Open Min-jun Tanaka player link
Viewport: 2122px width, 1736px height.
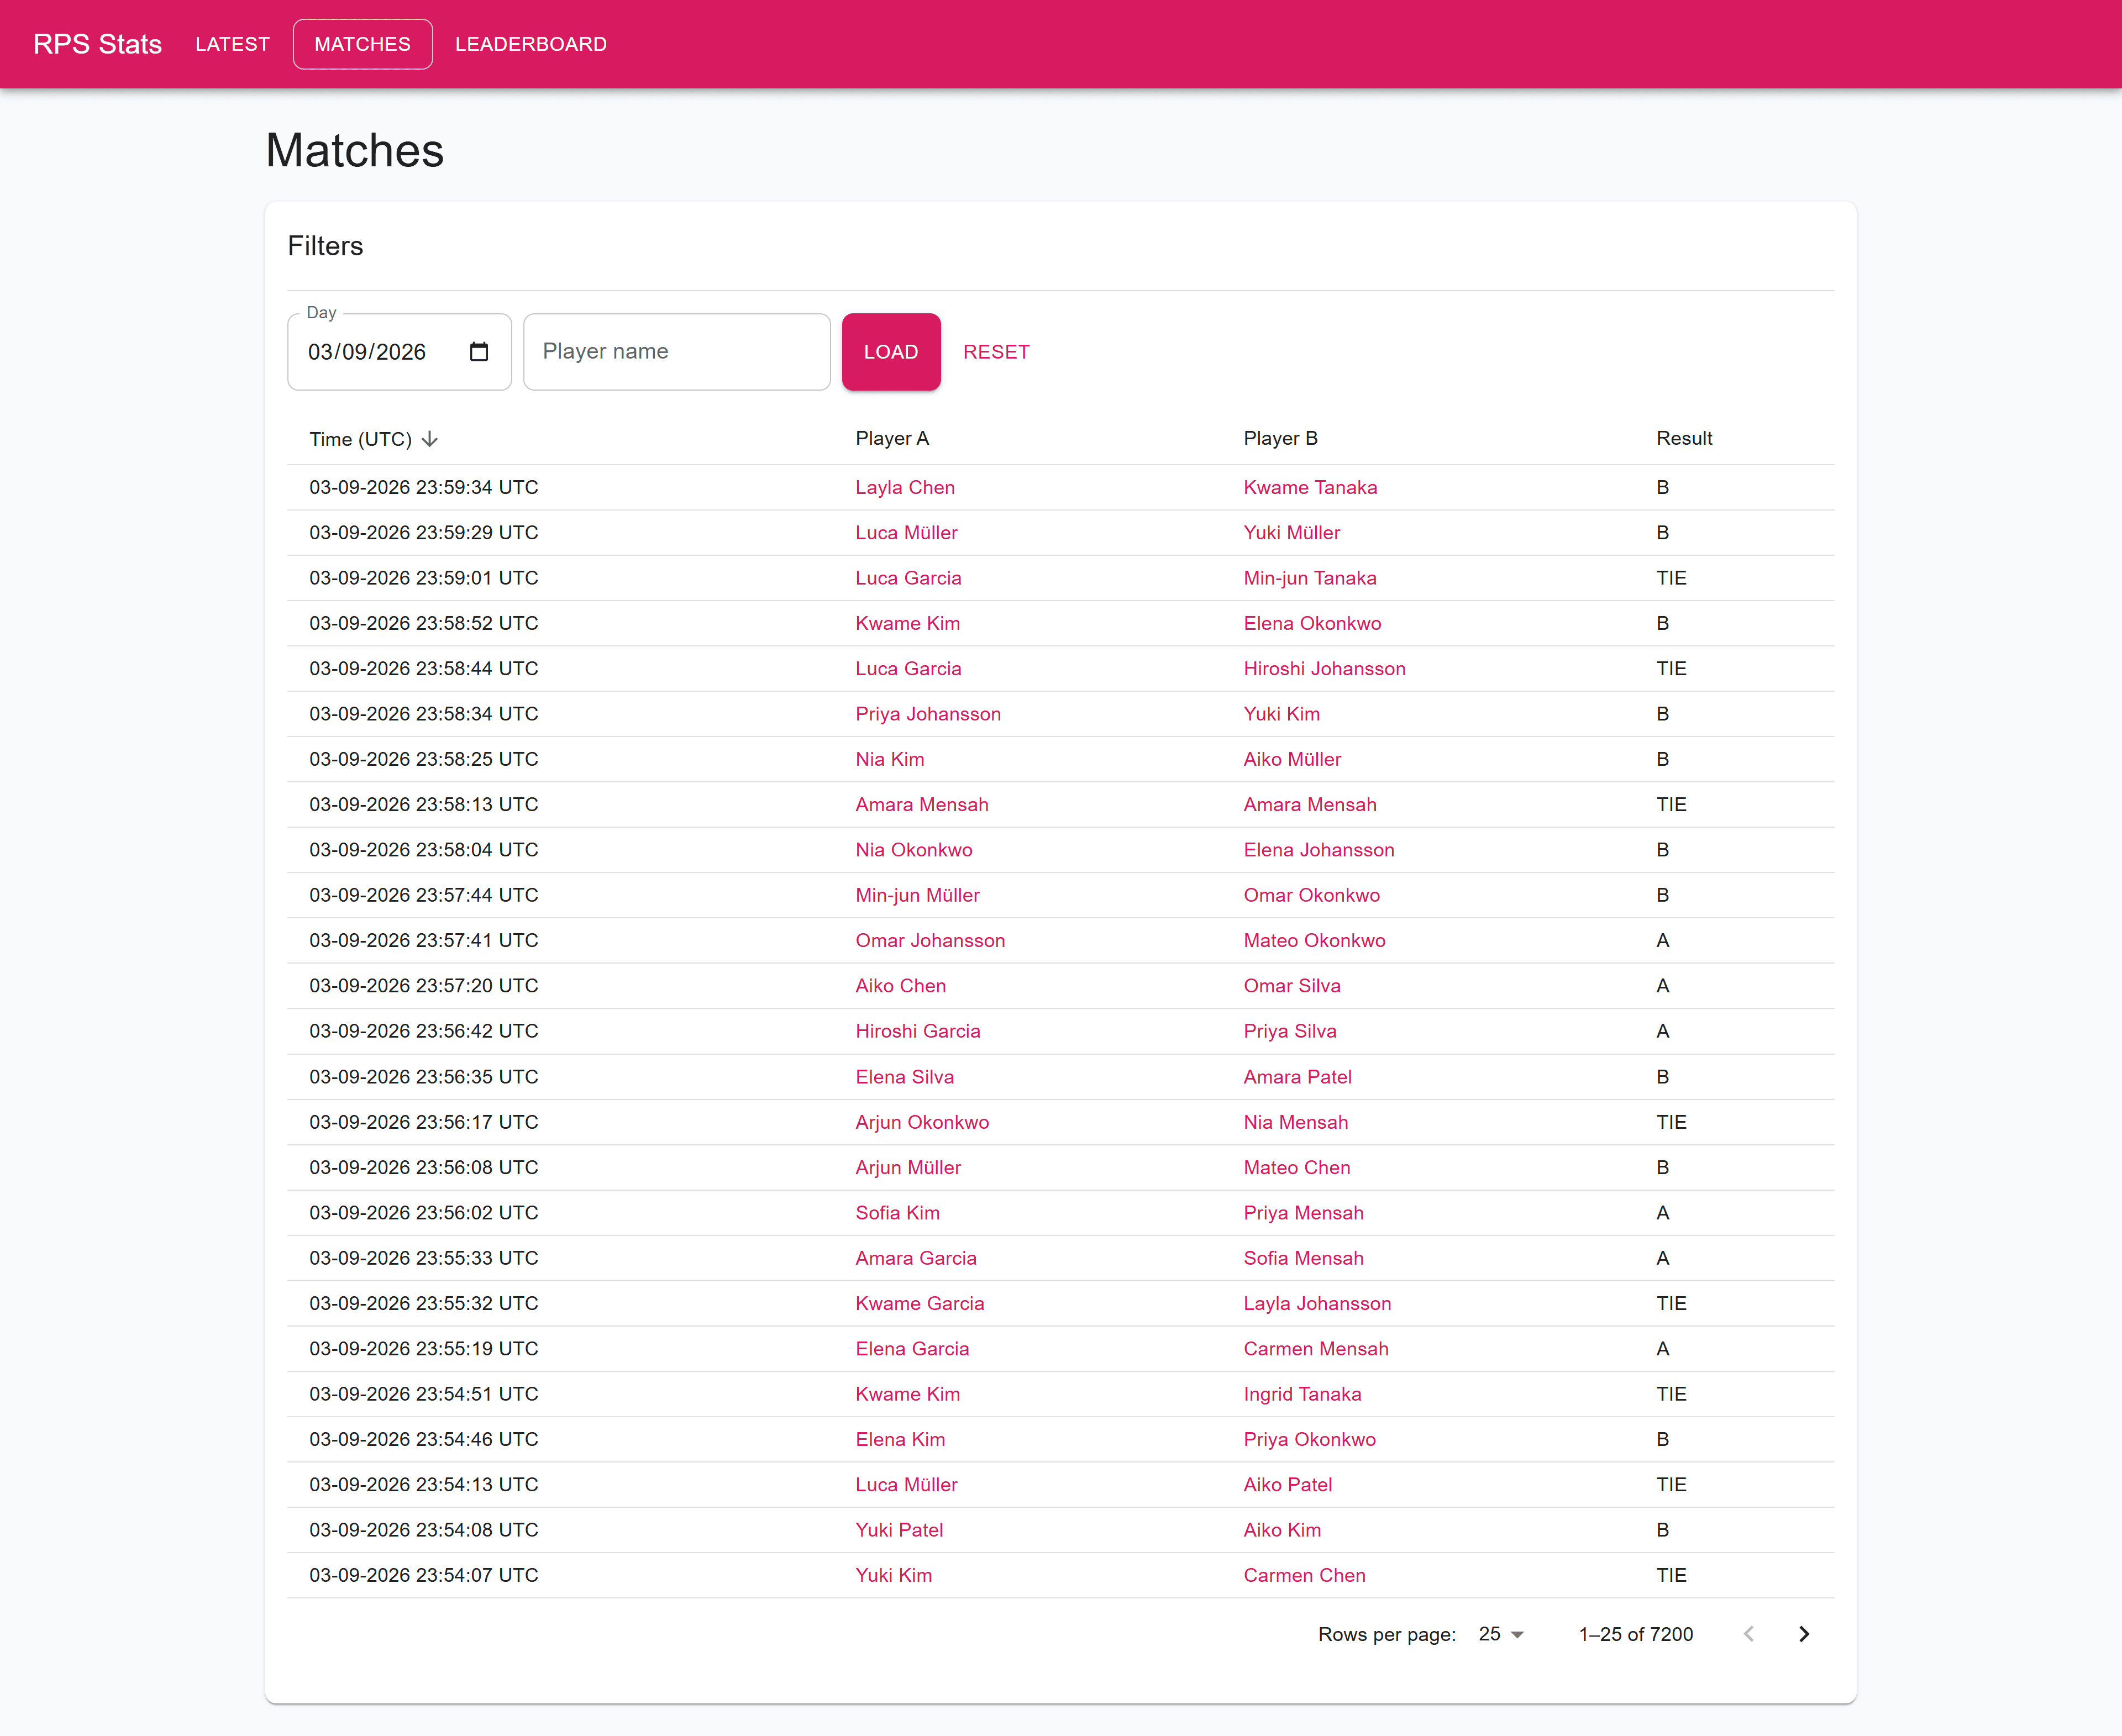1310,578
